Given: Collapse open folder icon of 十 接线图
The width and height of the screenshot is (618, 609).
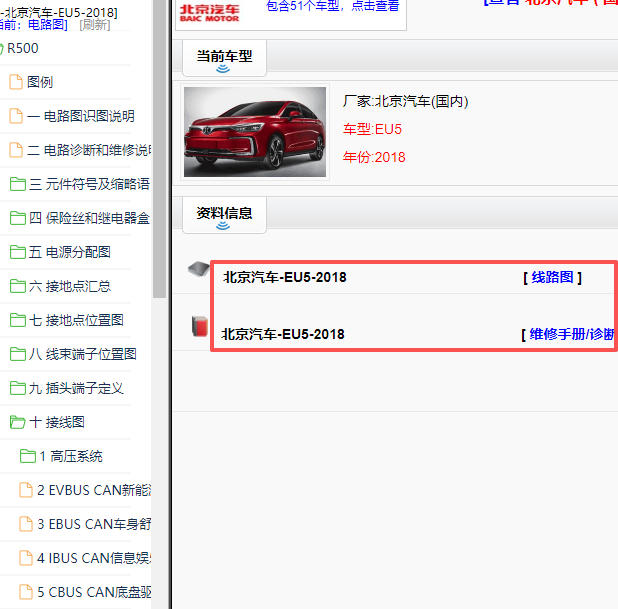Looking at the screenshot, I should (x=18, y=422).
